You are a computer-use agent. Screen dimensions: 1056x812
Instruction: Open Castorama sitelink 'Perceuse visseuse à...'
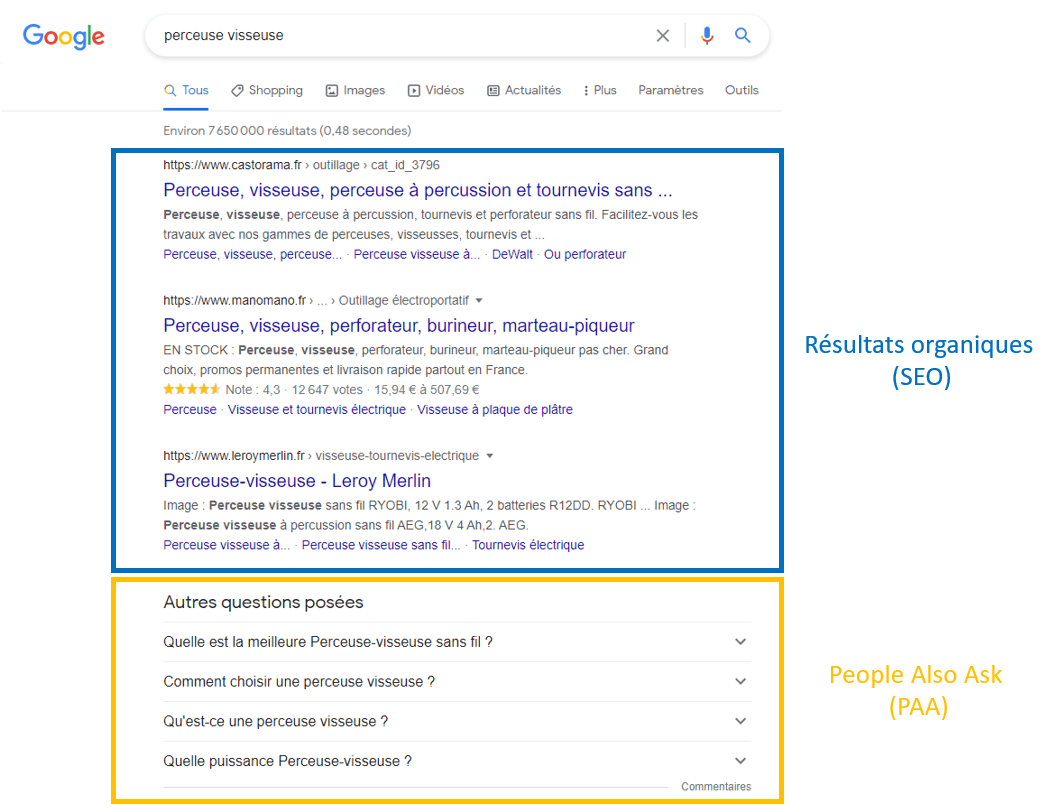click(x=416, y=255)
